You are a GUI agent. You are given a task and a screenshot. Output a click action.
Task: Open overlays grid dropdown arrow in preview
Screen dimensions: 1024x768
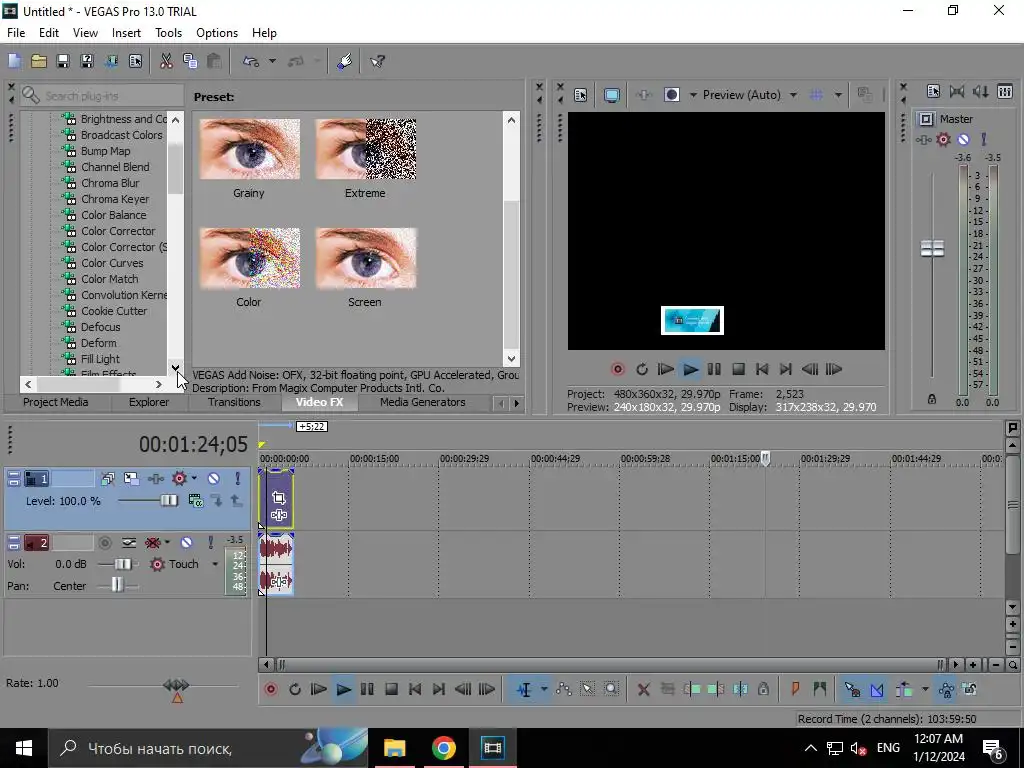tap(838, 95)
